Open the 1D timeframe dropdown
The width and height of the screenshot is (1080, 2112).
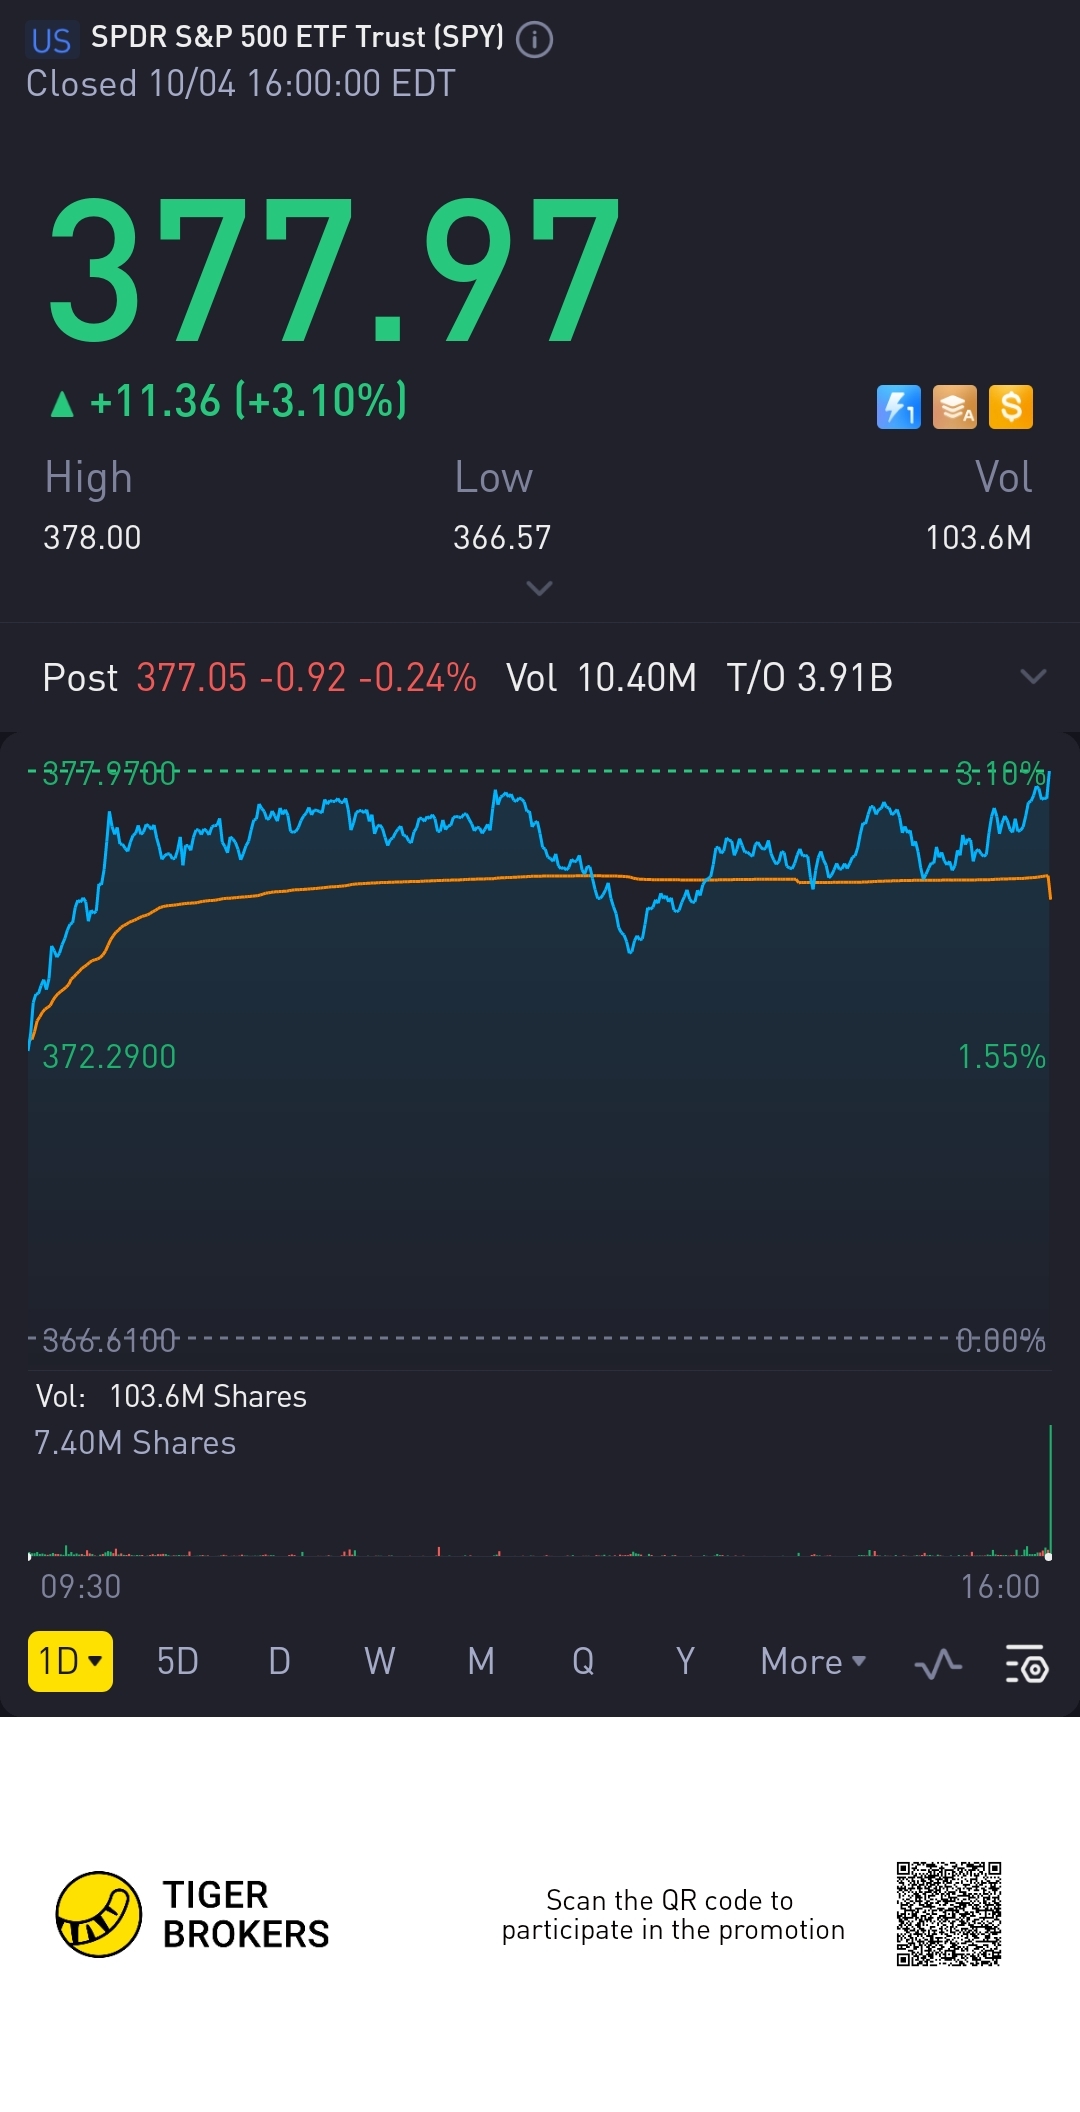70,1662
